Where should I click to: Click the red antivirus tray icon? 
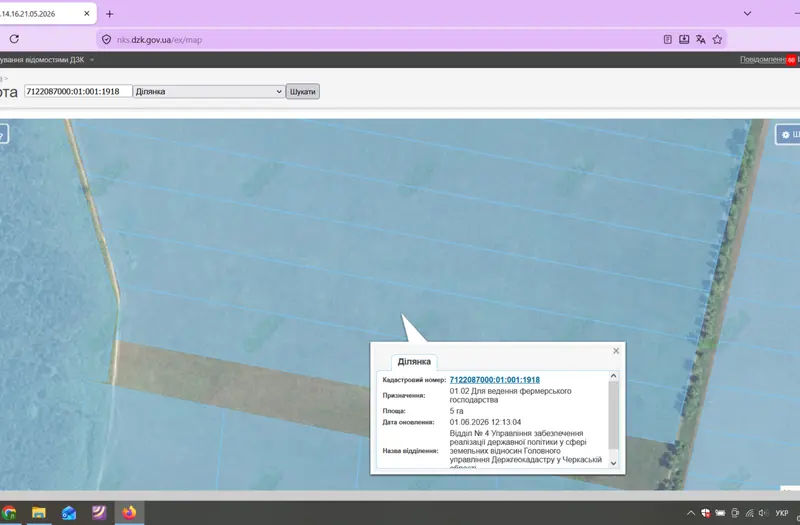pyautogui.click(x=705, y=513)
